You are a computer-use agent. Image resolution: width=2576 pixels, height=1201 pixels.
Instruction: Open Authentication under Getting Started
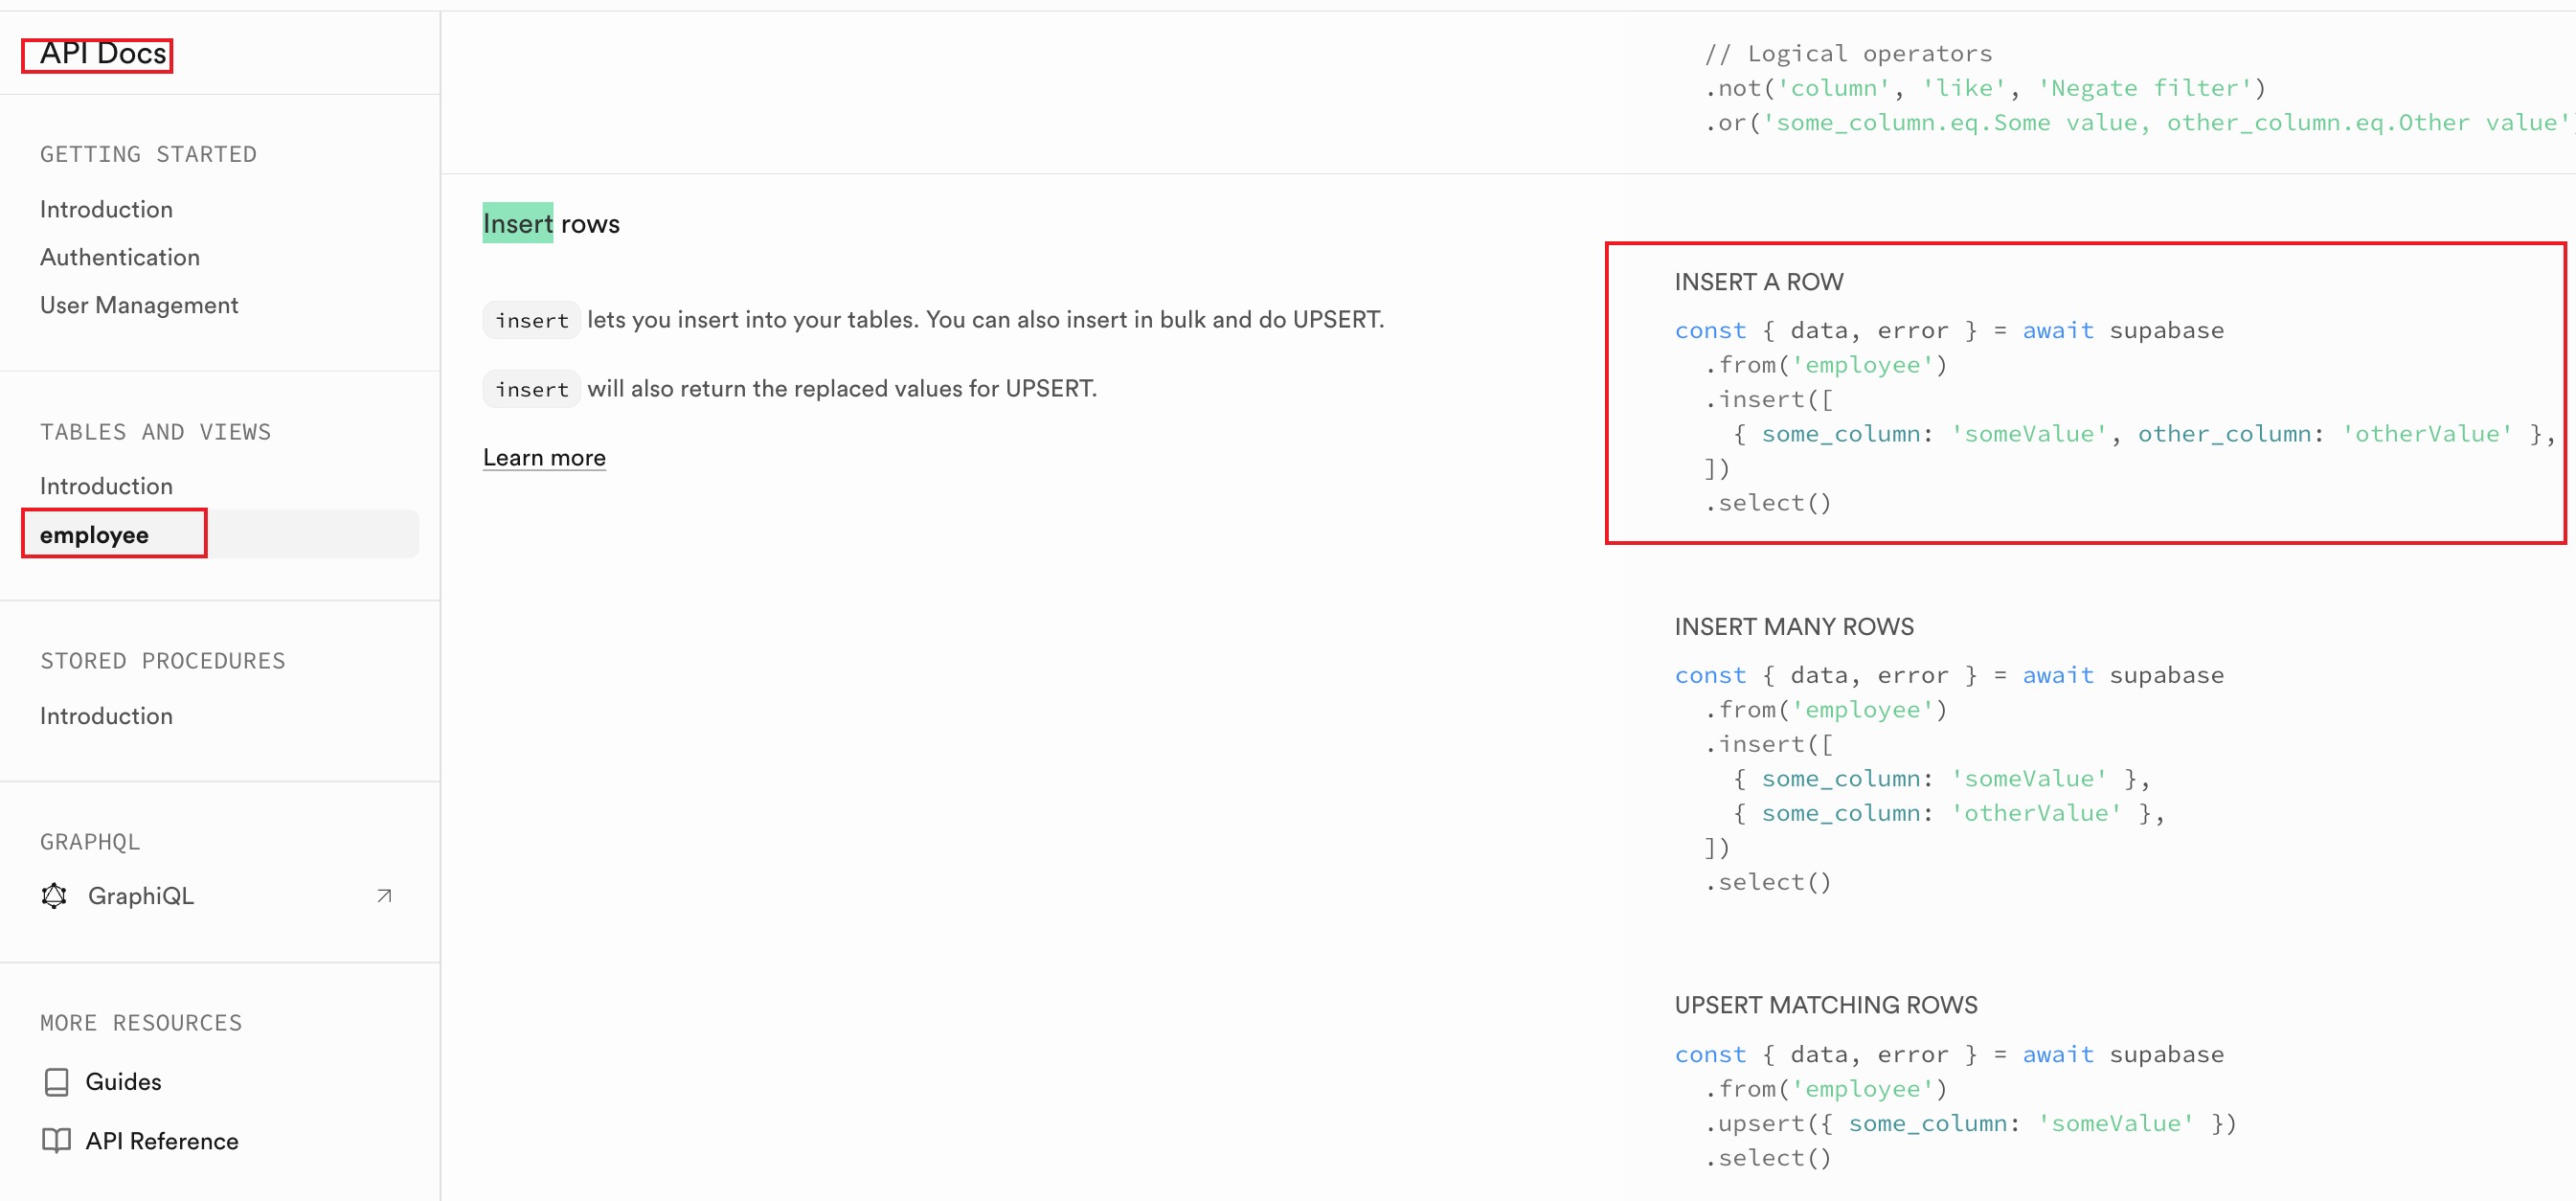(x=120, y=257)
